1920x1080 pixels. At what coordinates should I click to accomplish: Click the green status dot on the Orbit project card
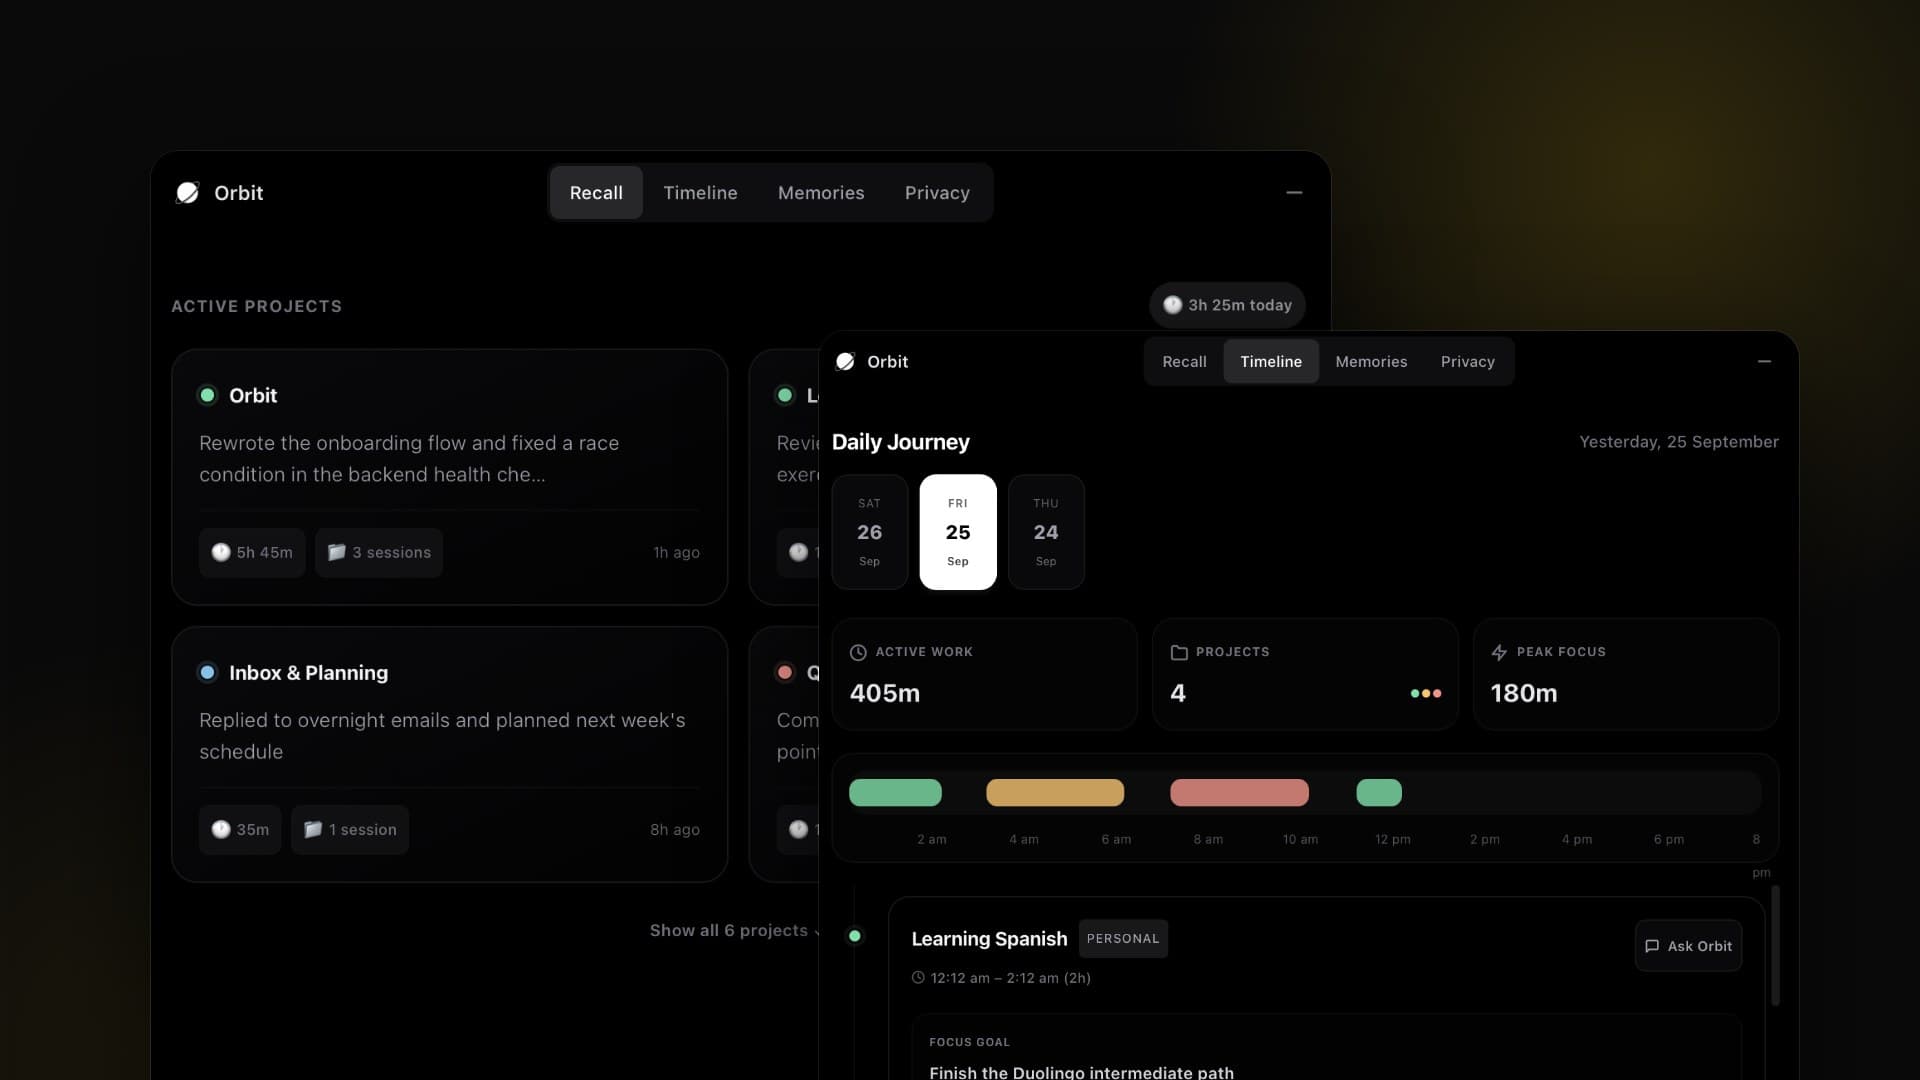pos(207,395)
